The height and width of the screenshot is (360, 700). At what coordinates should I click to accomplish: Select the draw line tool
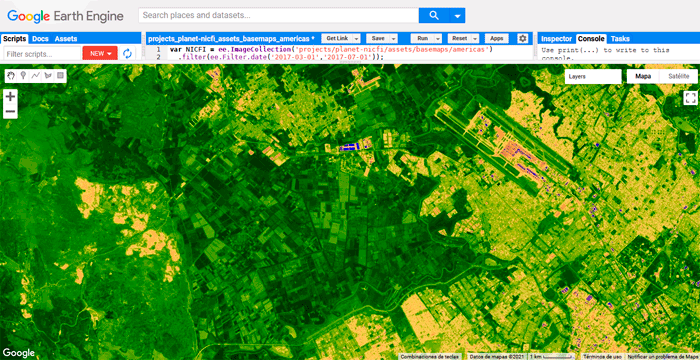coord(36,76)
